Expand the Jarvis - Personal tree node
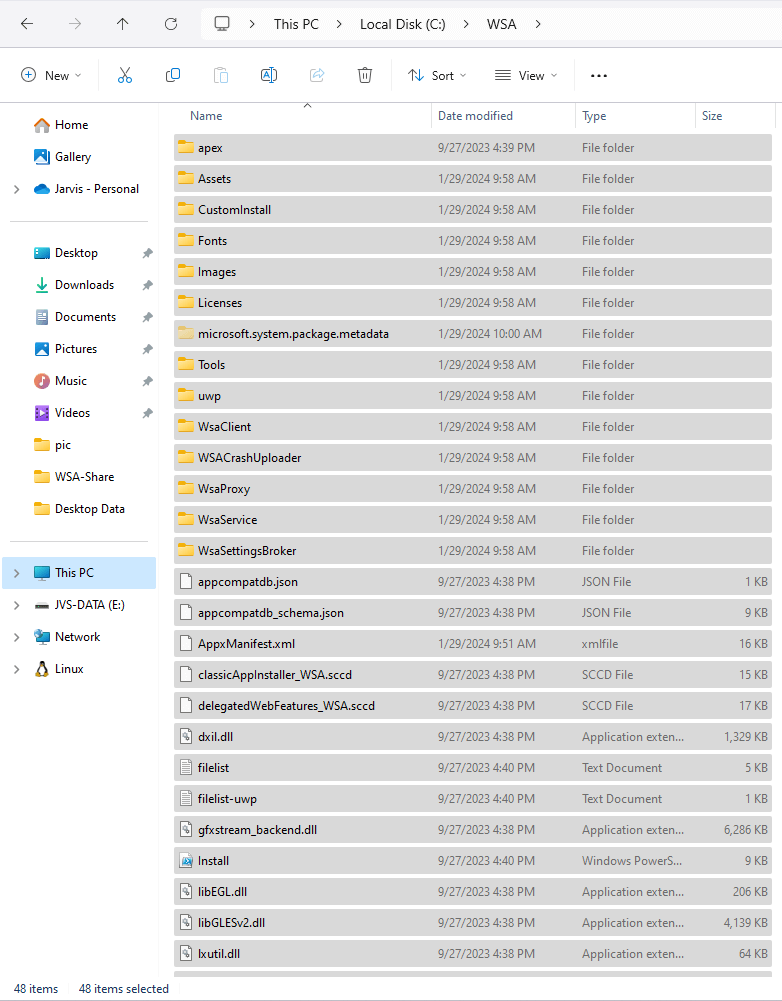782x1001 pixels. pos(17,189)
